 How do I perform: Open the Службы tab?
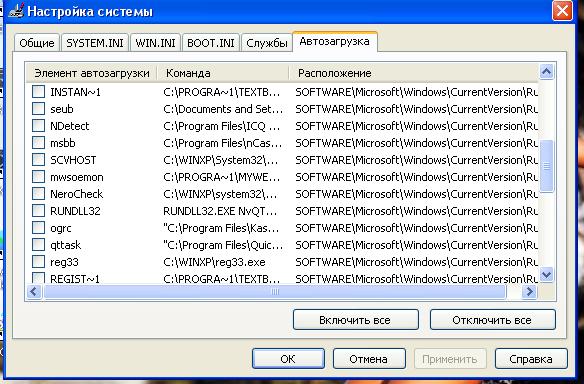267,43
